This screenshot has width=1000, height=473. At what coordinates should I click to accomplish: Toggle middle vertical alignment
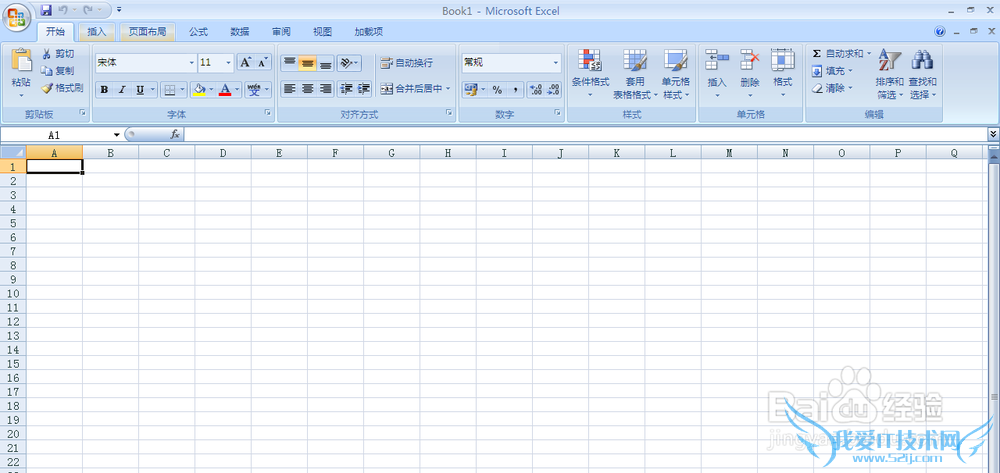point(307,62)
